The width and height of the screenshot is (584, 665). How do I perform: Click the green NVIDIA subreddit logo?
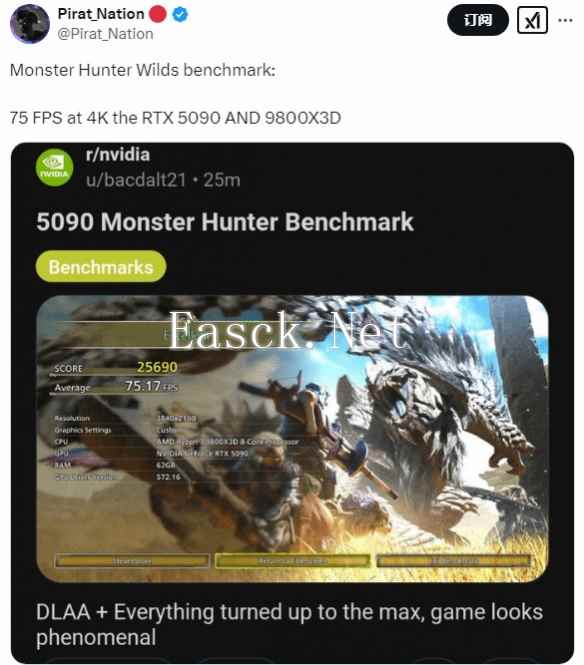(x=54, y=167)
